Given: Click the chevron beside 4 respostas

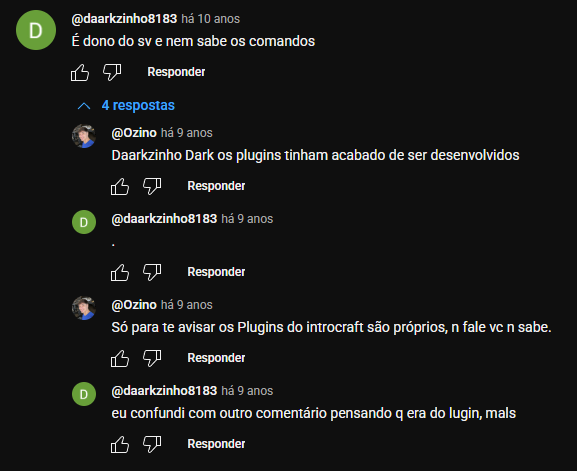Looking at the screenshot, I should pyautogui.click(x=84, y=106).
